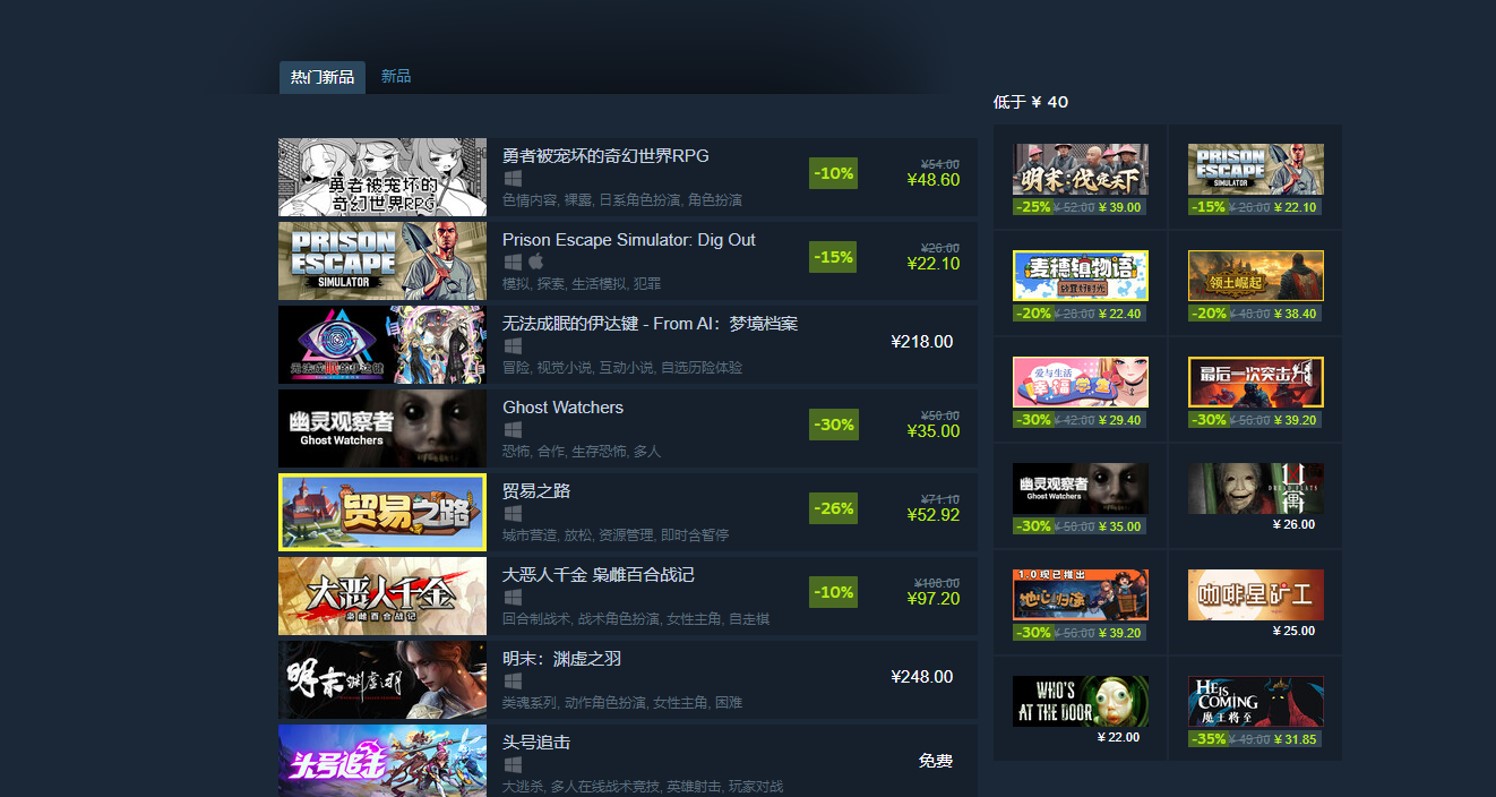Click the 免费 price for 头号追击
The height and width of the screenshot is (797, 1496).
(935, 761)
